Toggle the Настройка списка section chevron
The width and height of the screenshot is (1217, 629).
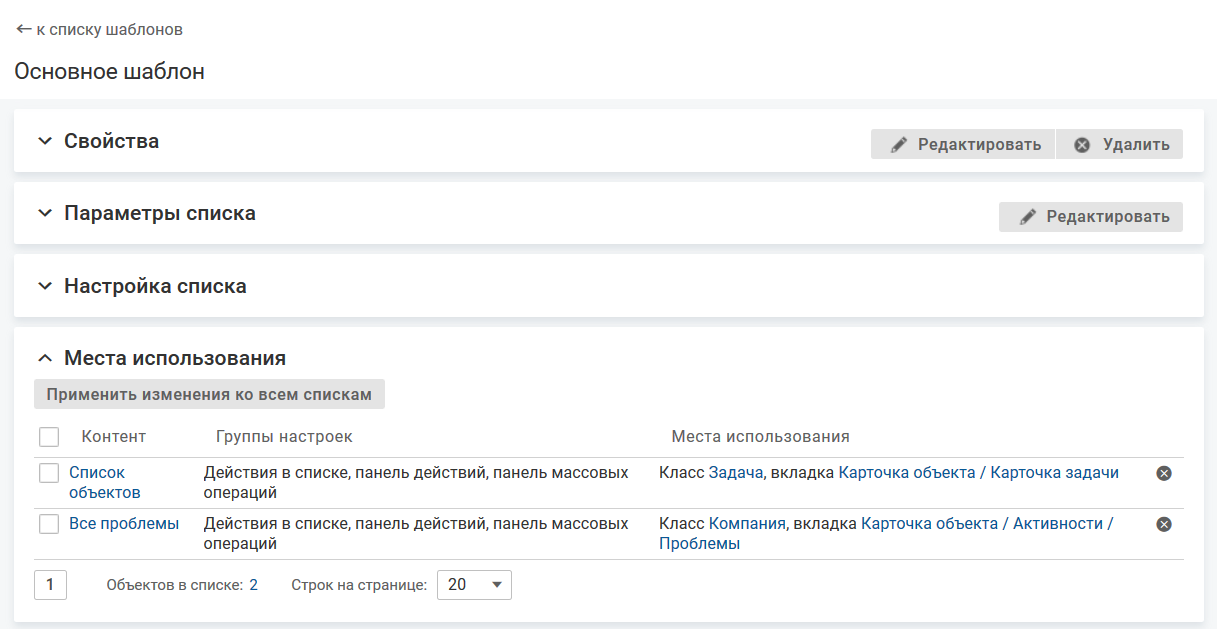pos(44,286)
